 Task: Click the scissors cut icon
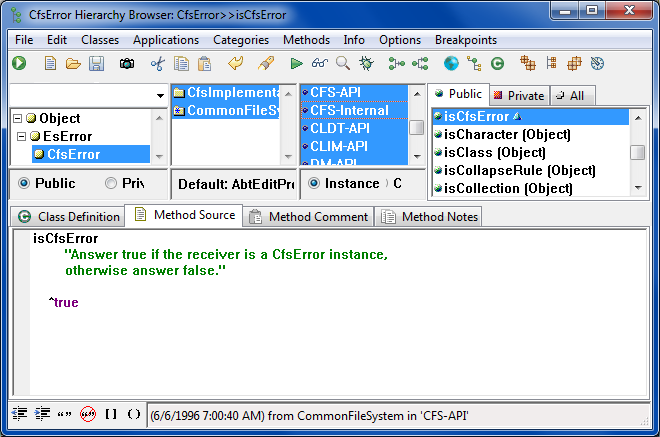(x=157, y=64)
